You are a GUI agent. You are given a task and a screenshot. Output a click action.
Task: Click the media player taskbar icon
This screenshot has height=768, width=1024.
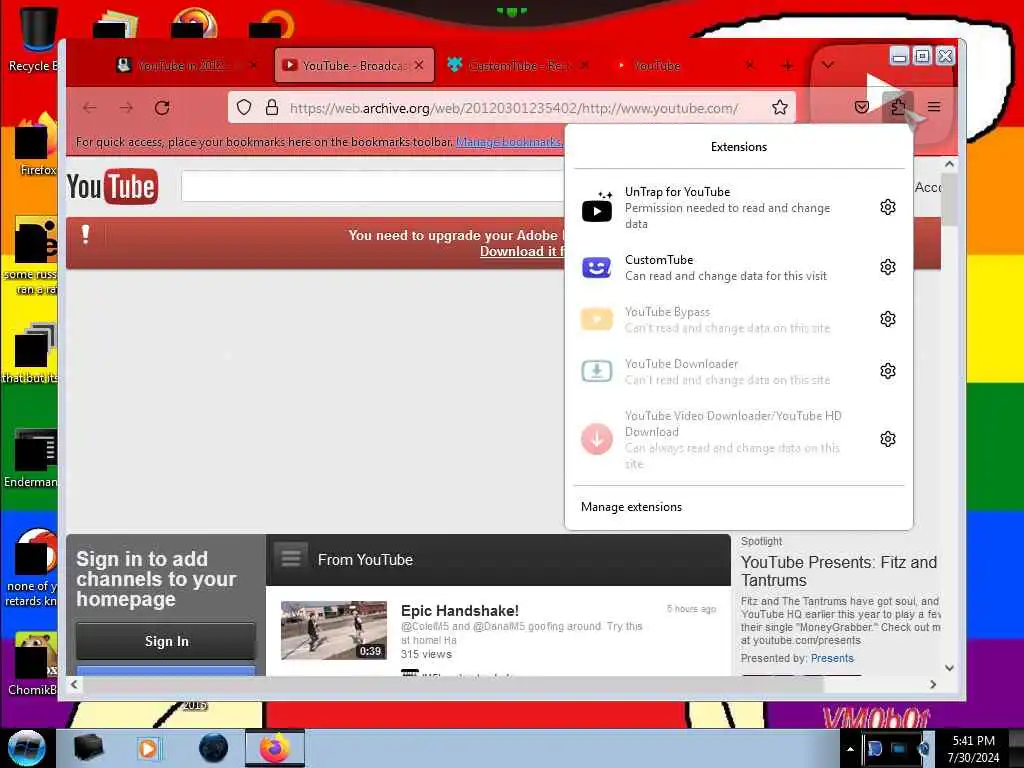point(148,748)
